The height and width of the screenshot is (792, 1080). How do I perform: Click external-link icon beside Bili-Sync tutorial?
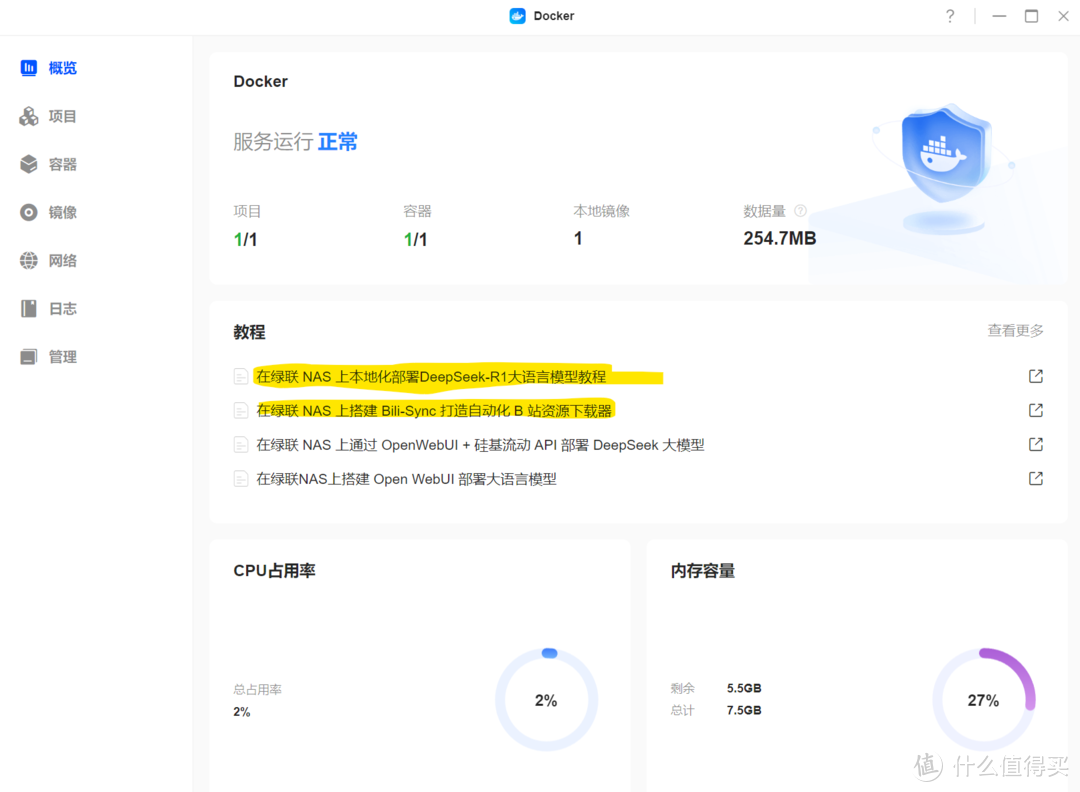pyautogui.click(x=1035, y=409)
